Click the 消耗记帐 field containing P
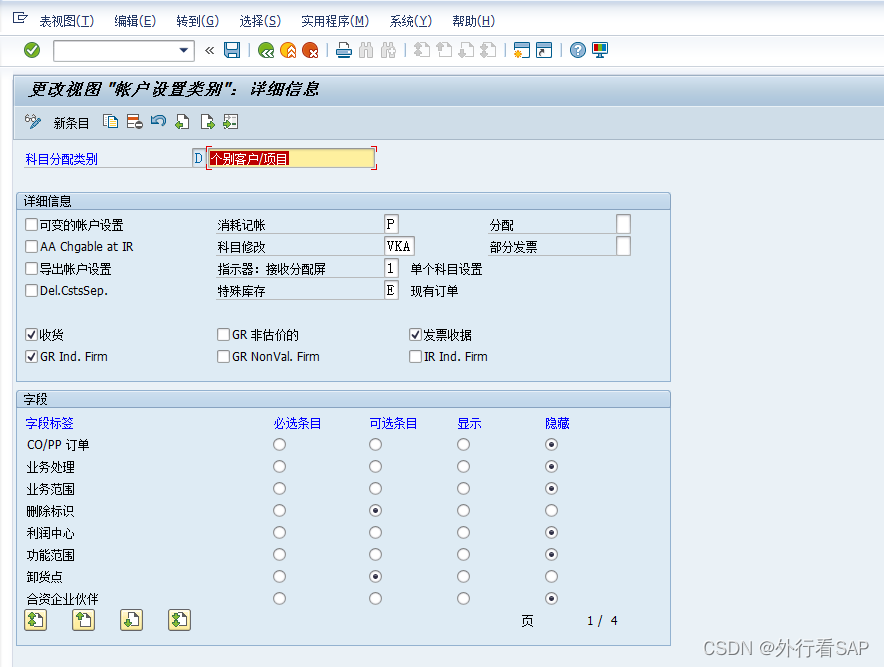The width and height of the screenshot is (884, 667). (x=391, y=224)
